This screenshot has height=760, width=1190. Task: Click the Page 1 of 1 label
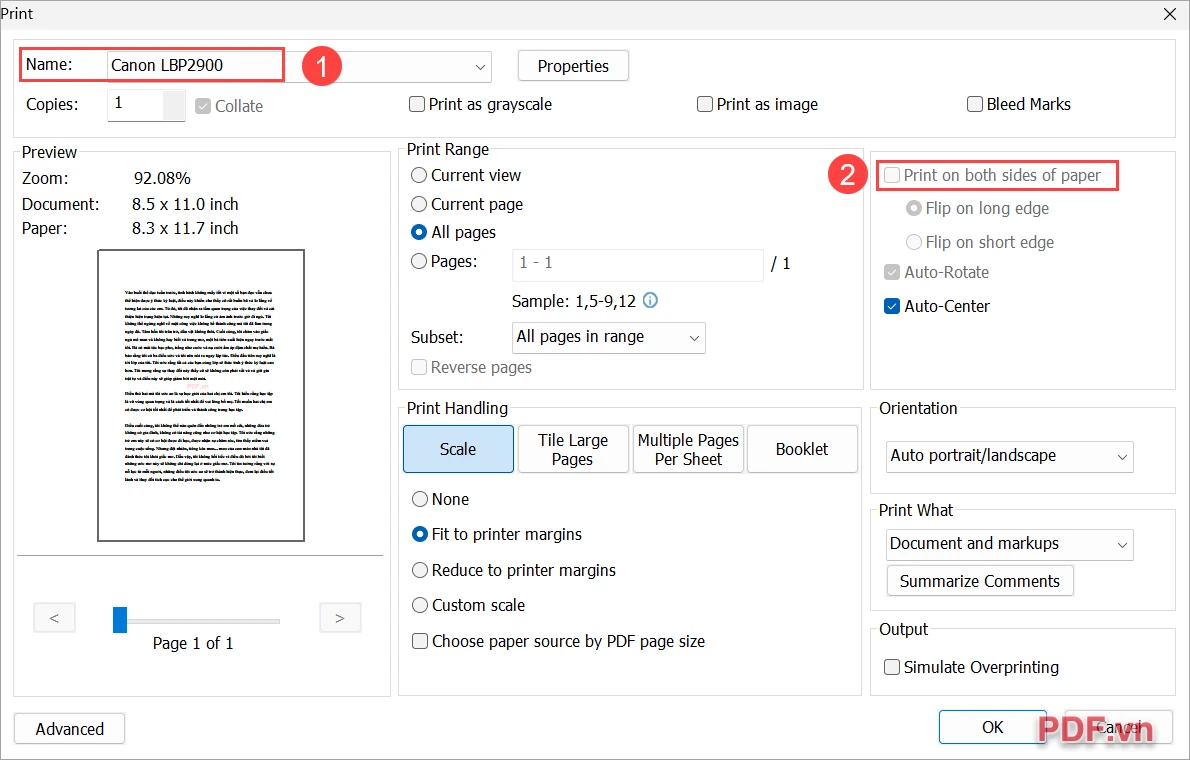(x=193, y=643)
